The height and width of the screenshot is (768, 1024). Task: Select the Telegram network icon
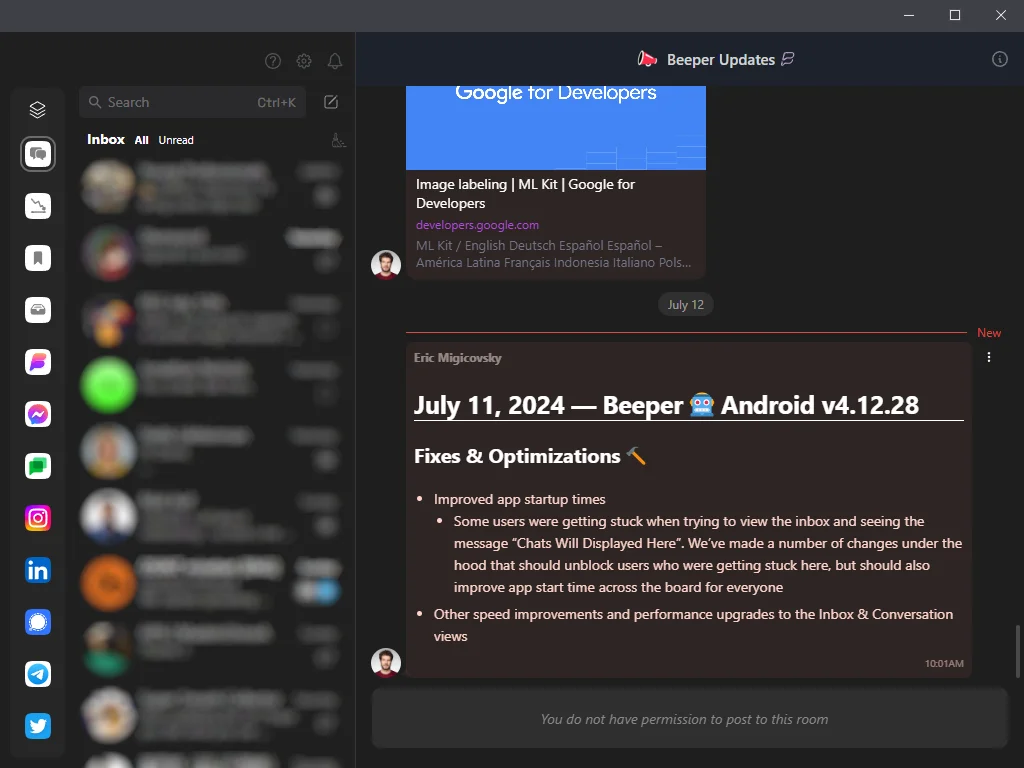[38, 674]
